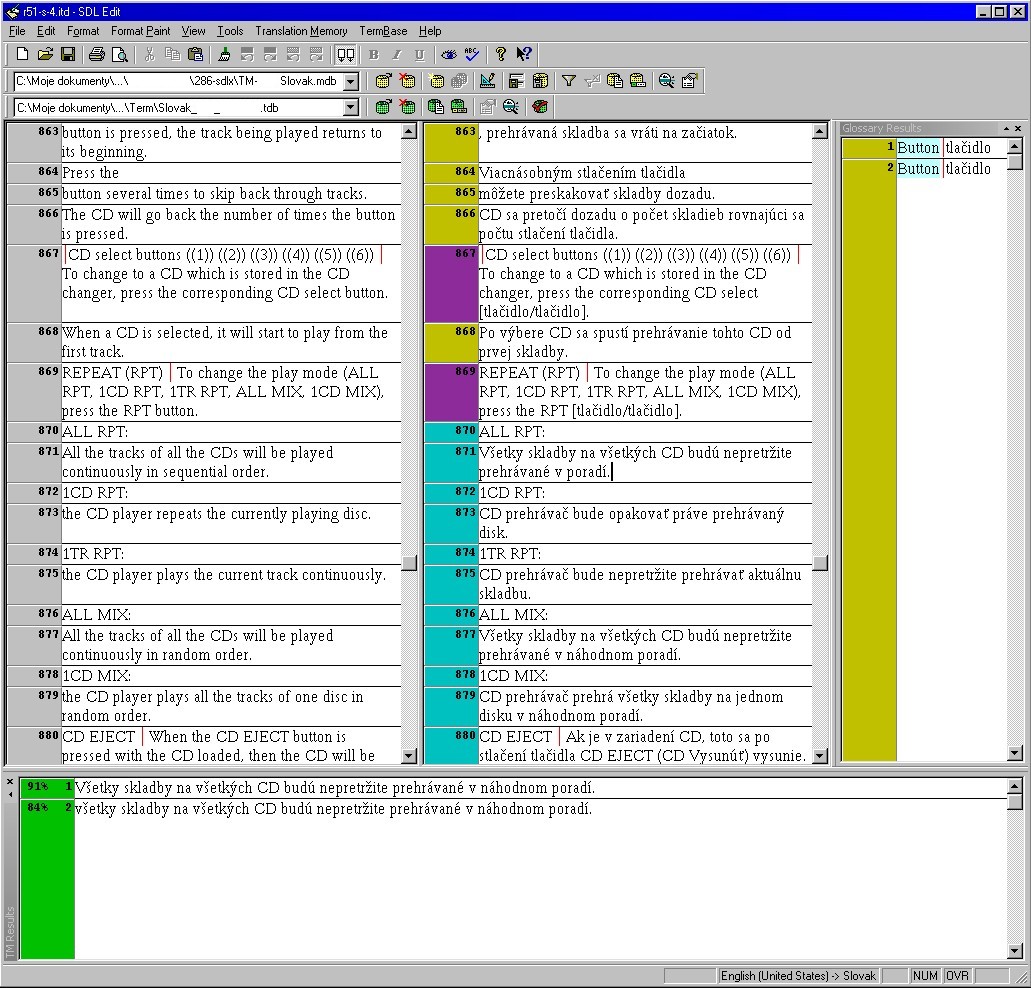The image size is (1031, 988).
Task: Click the yellow question mark Help icon
Action: pyautogui.click(x=500, y=55)
